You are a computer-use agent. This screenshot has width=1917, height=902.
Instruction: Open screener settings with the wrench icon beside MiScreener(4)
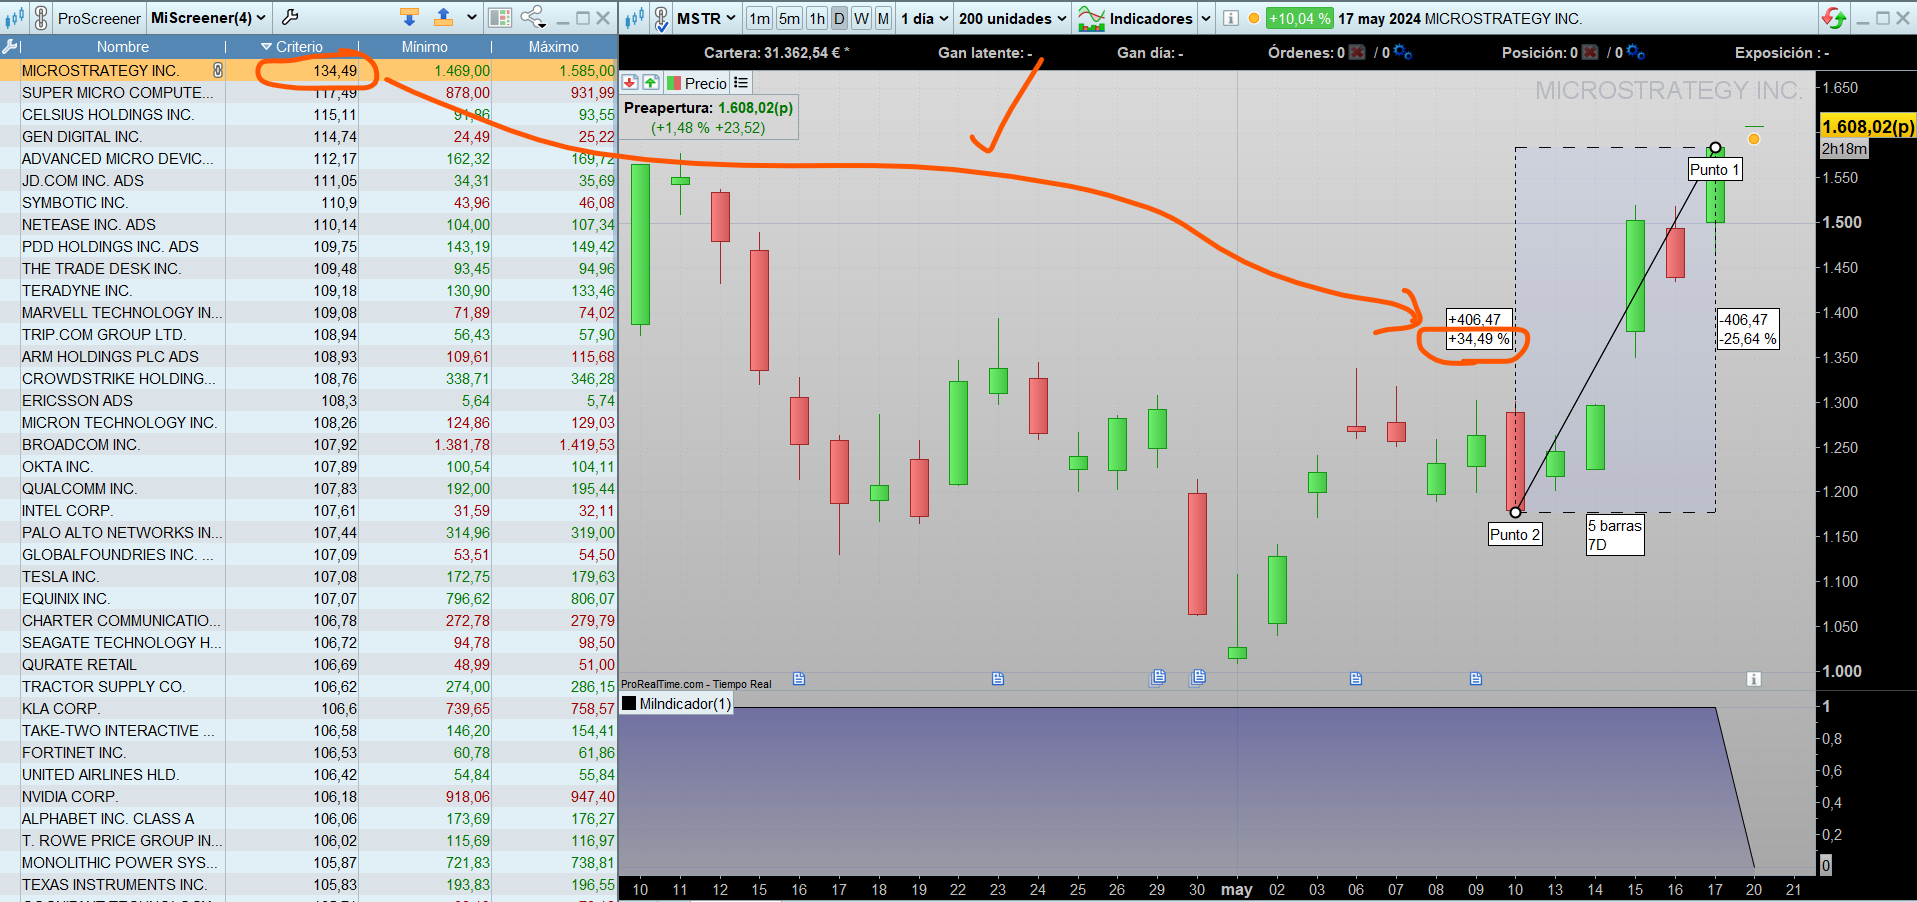[x=290, y=17]
